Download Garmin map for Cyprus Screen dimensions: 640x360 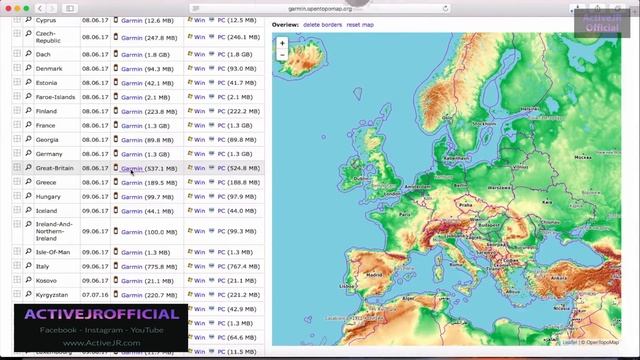[132, 20]
